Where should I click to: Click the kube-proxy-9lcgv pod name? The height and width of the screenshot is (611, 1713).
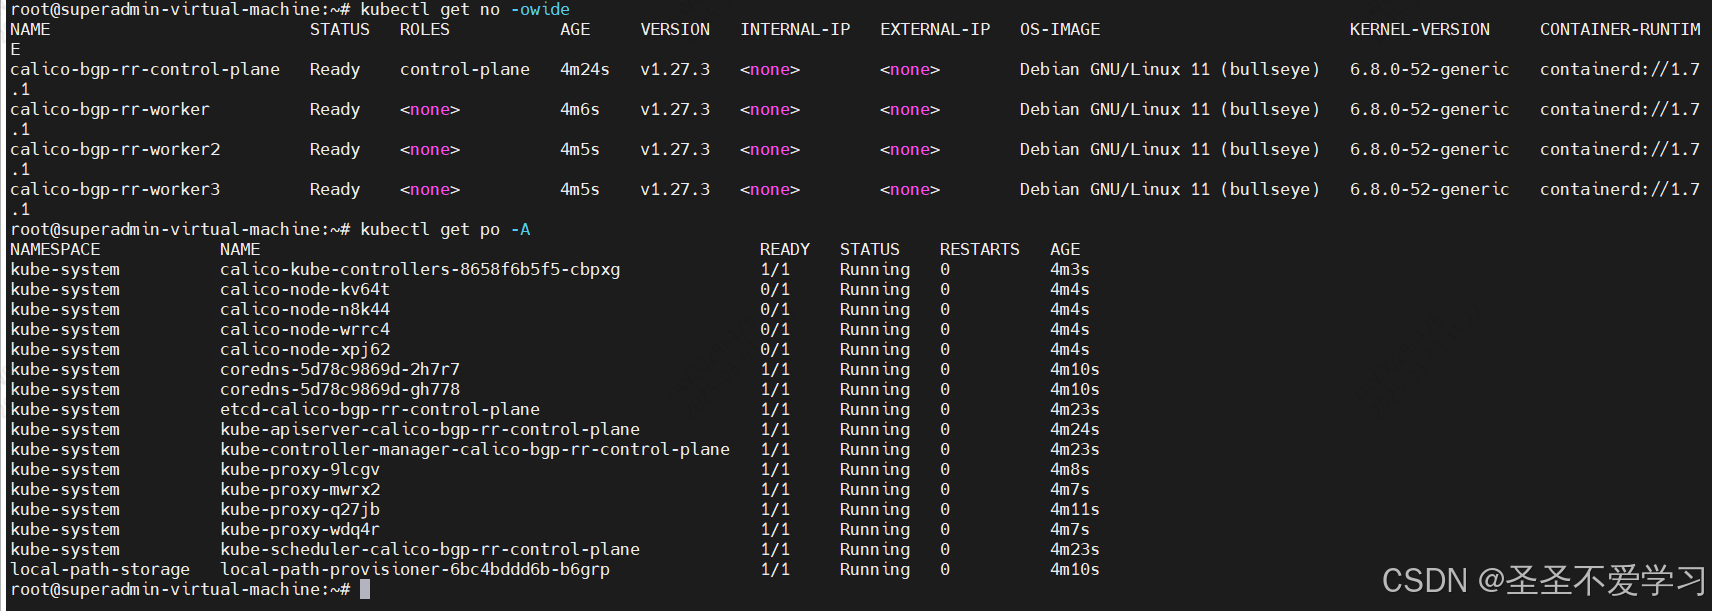click(300, 469)
